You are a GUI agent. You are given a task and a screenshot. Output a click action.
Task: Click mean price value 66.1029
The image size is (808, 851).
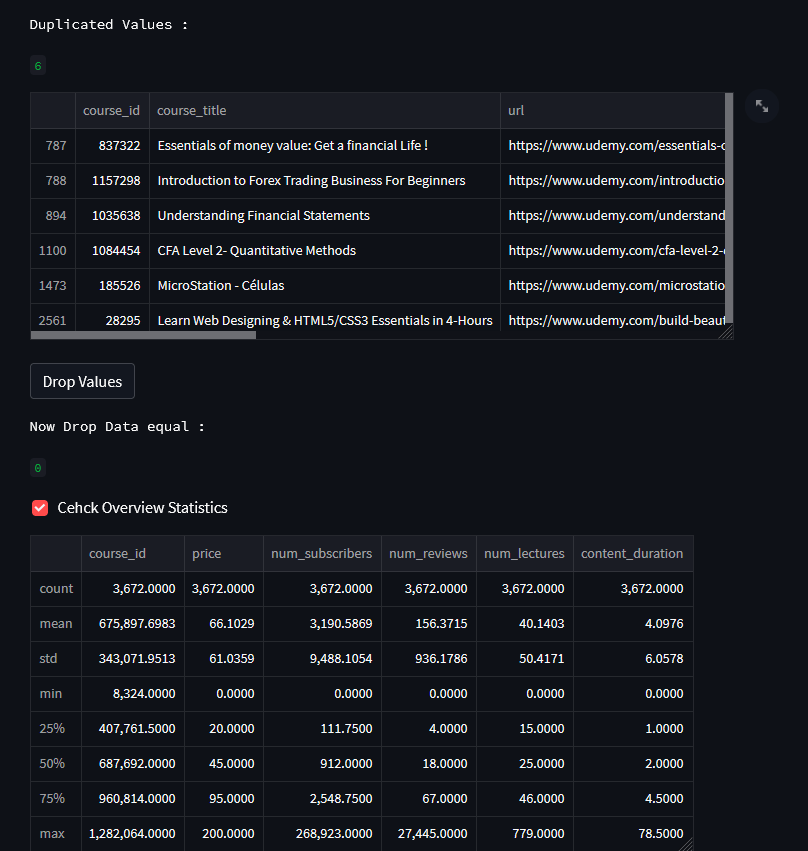[x=224, y=624]
